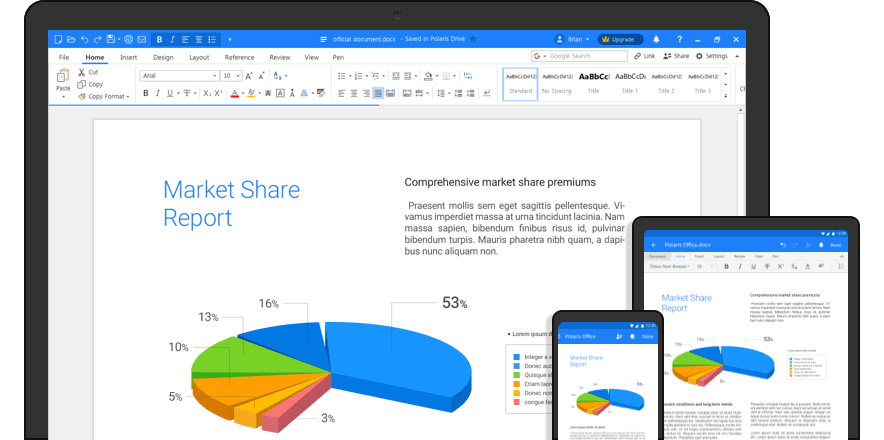Click the Link button
884x440 pixels.
click(x=644, y=56)
